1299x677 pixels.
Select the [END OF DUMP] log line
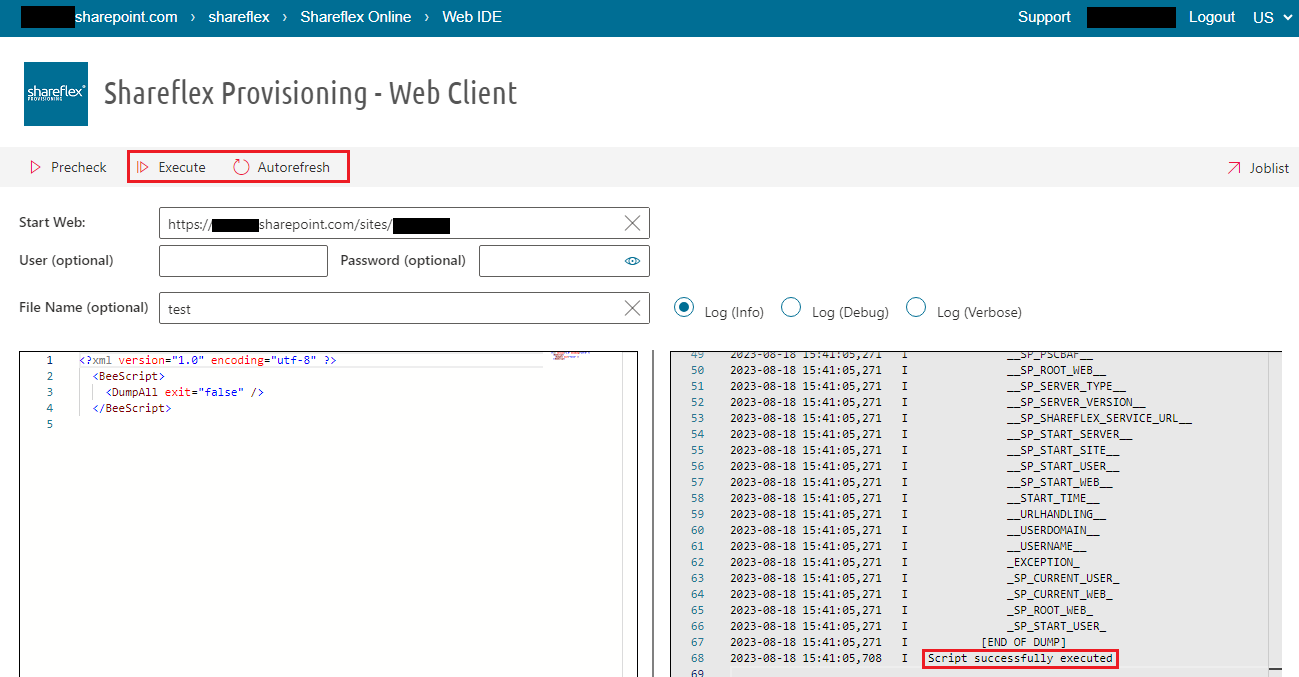1023,642
